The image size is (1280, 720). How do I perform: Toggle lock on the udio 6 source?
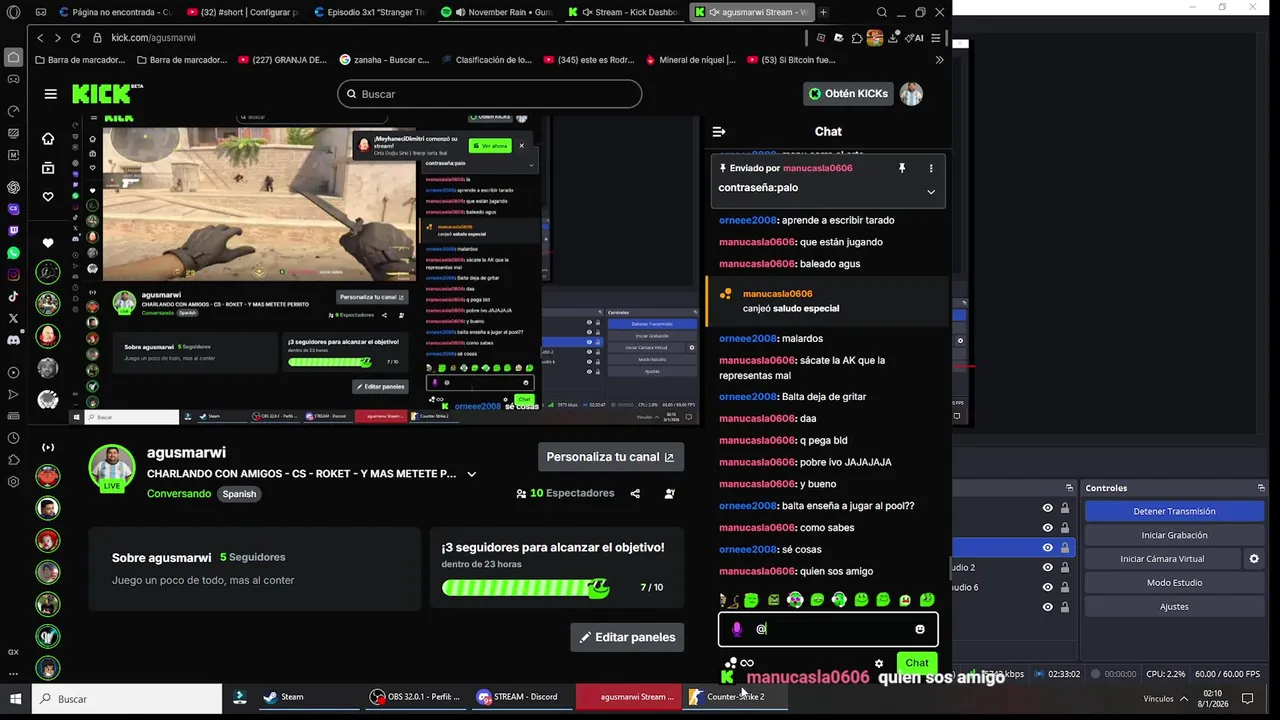coord(1065,587)
